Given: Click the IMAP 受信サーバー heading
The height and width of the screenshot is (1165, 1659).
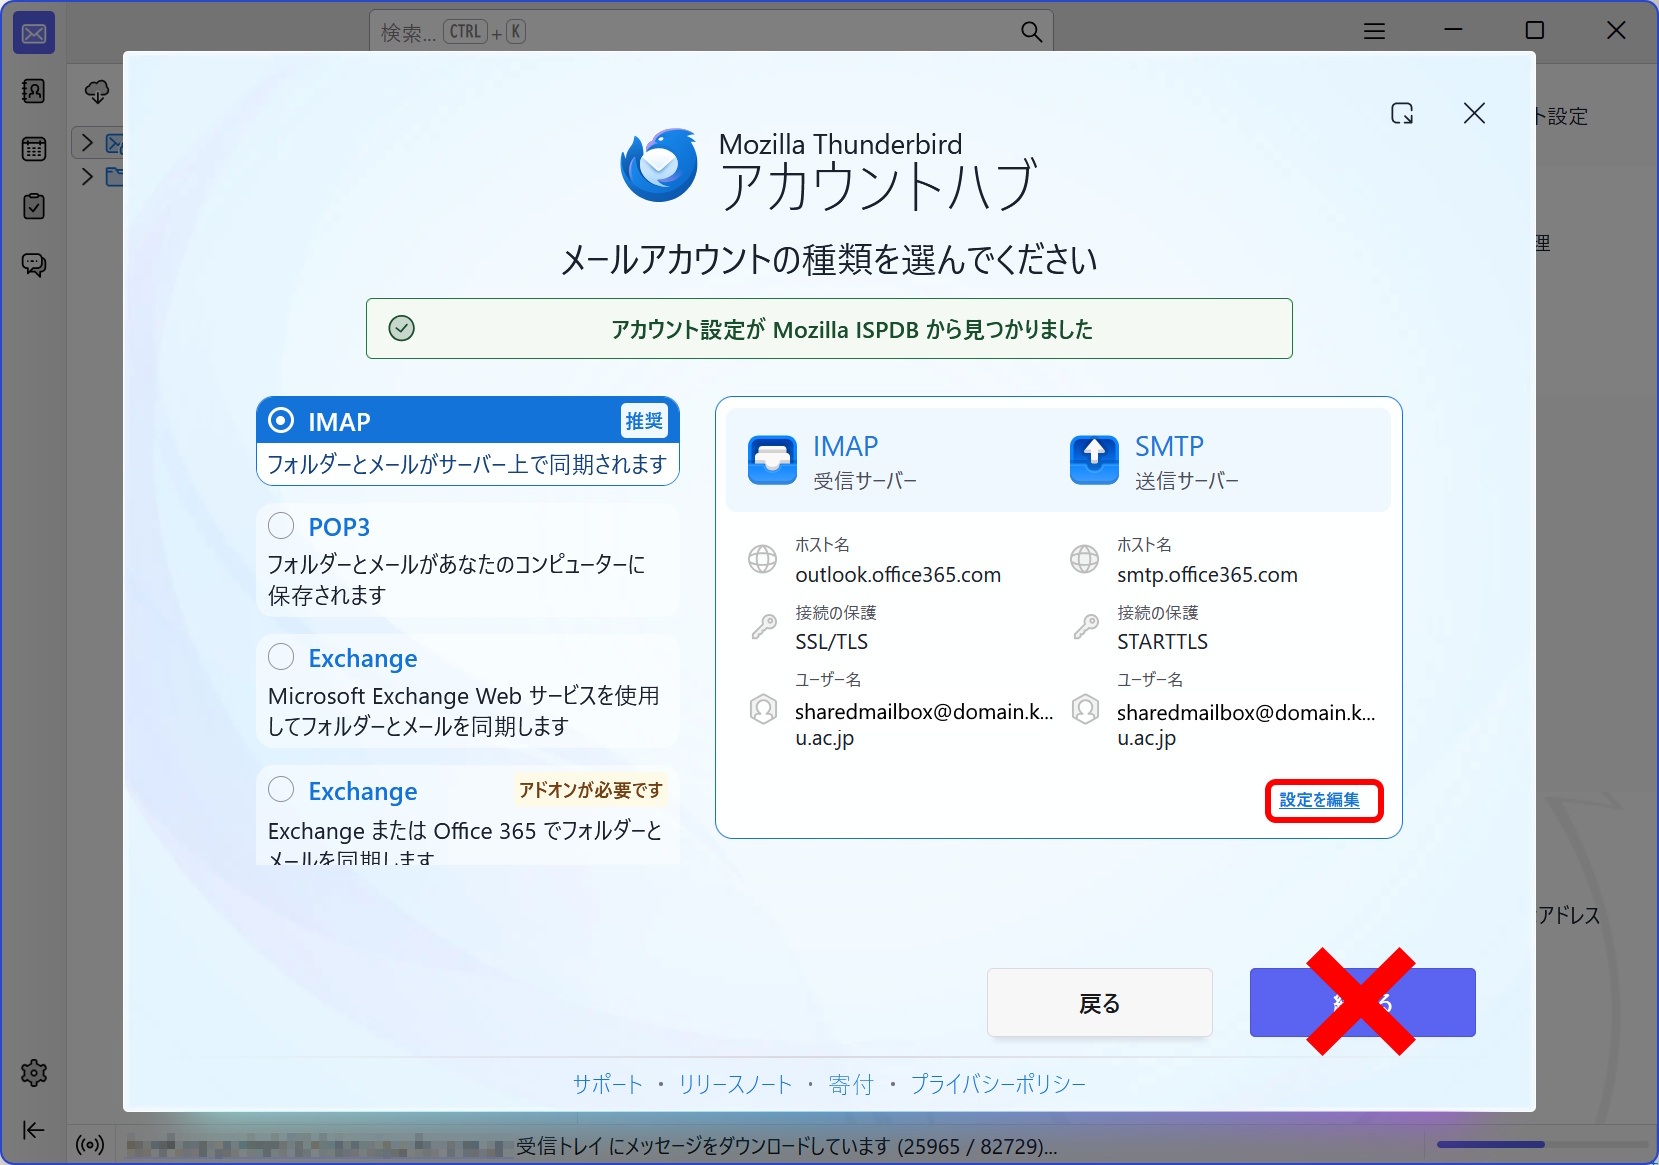Looking at the screenshot, I should pyautogui.click(x=864, y=461).
